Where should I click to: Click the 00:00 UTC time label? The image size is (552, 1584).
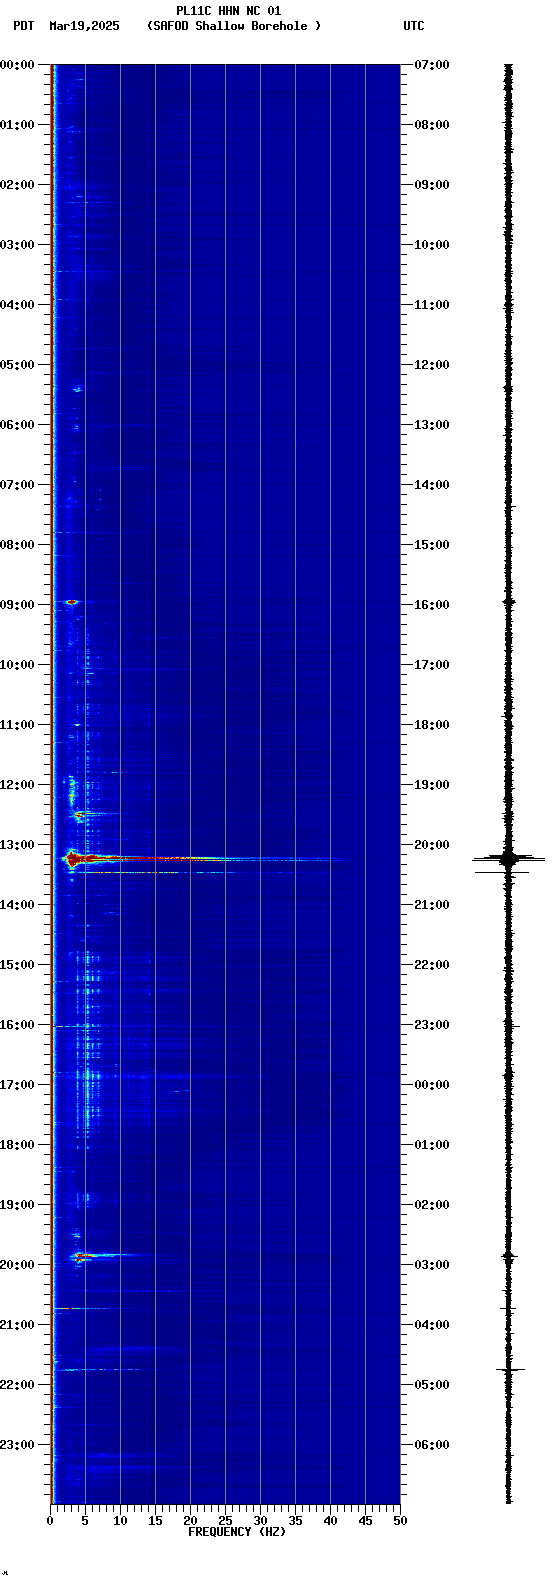pos(432,1085)
